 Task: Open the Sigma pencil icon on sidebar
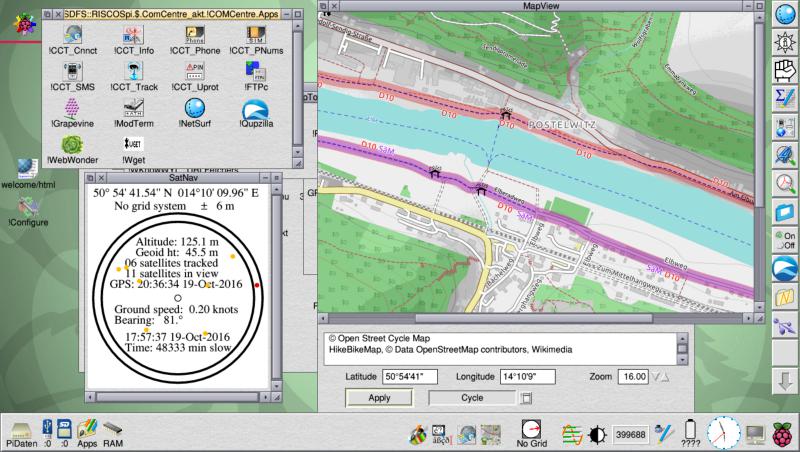click(x=785, y=98)
